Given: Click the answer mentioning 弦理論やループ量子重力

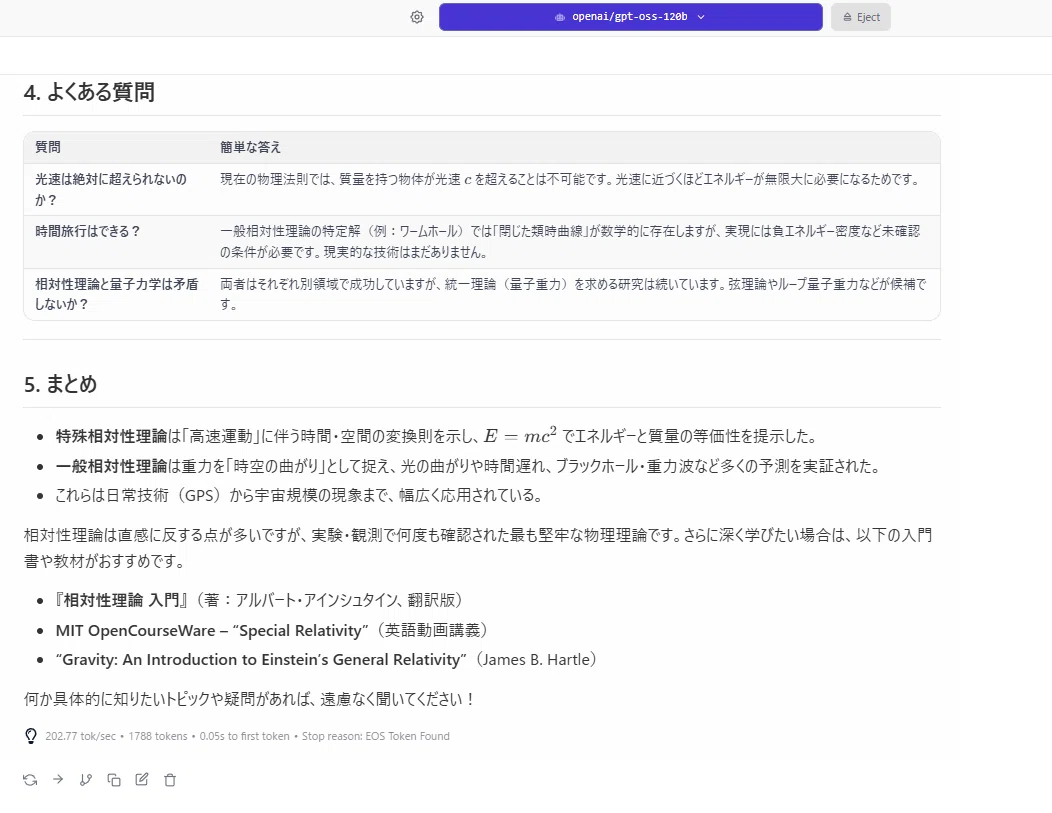Looking at the screenshot, I should (573, 294).
